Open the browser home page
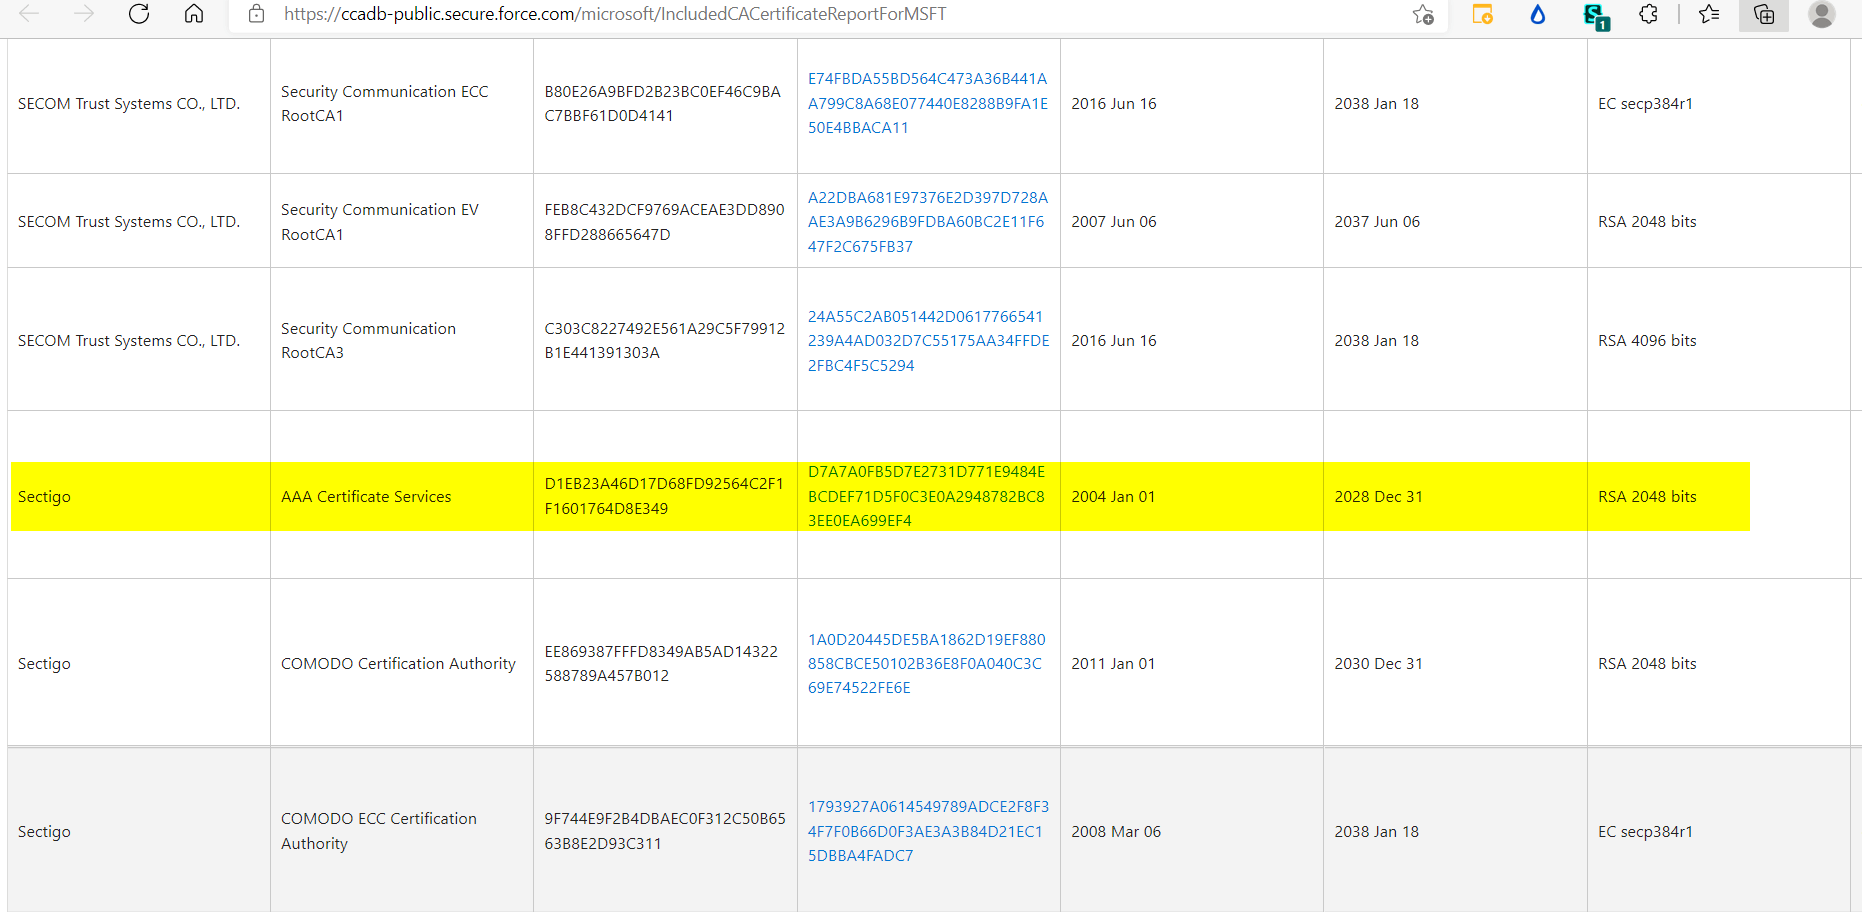This screenshot has height=912, width=1862. 194,14
